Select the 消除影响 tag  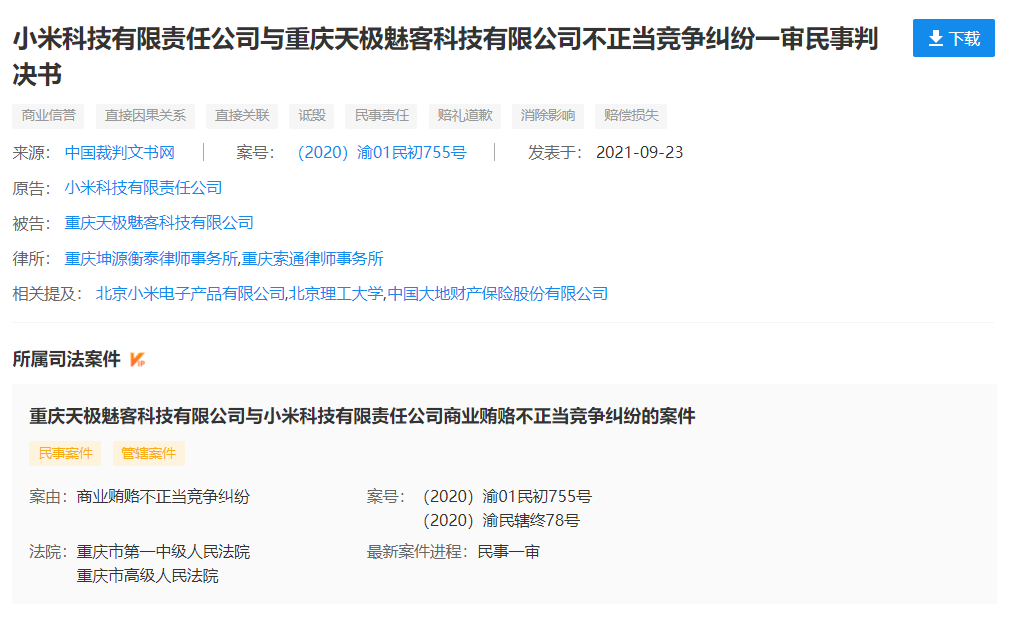click(x=548, y=116)
